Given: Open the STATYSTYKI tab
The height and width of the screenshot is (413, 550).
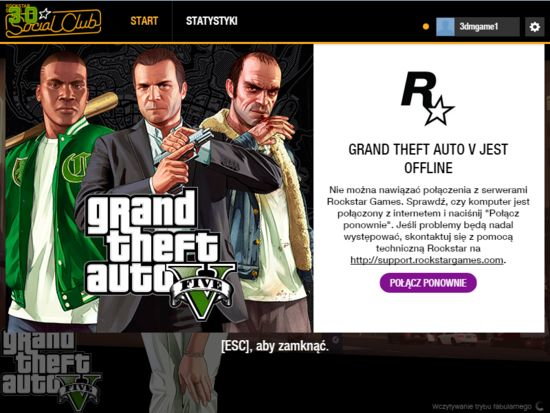Looking at the screenshot, I should tap(212, 21).
